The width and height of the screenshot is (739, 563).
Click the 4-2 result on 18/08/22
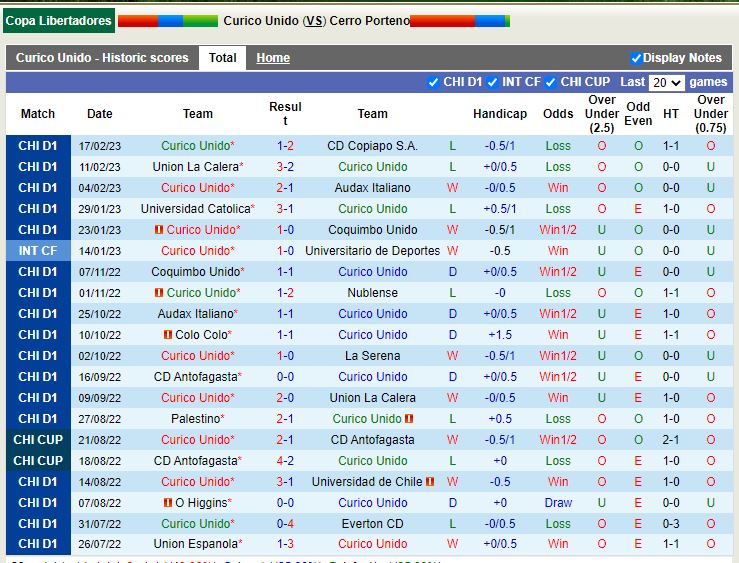coord(285,461)
